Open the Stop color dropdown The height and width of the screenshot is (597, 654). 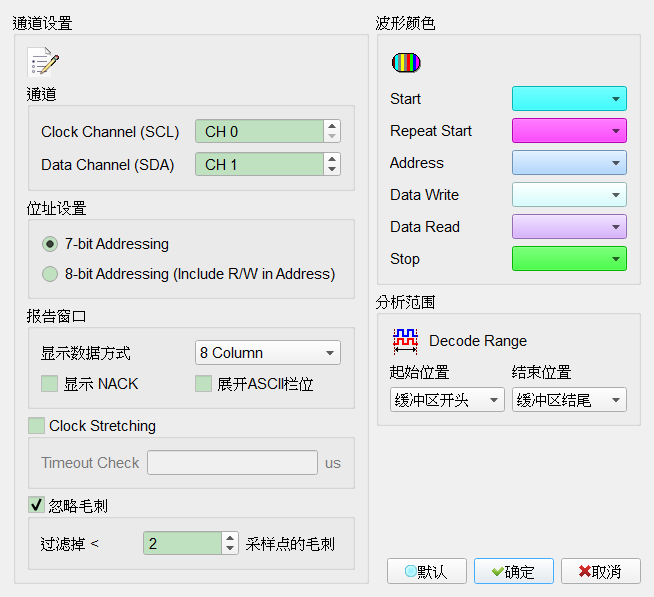tap(569, 259)
